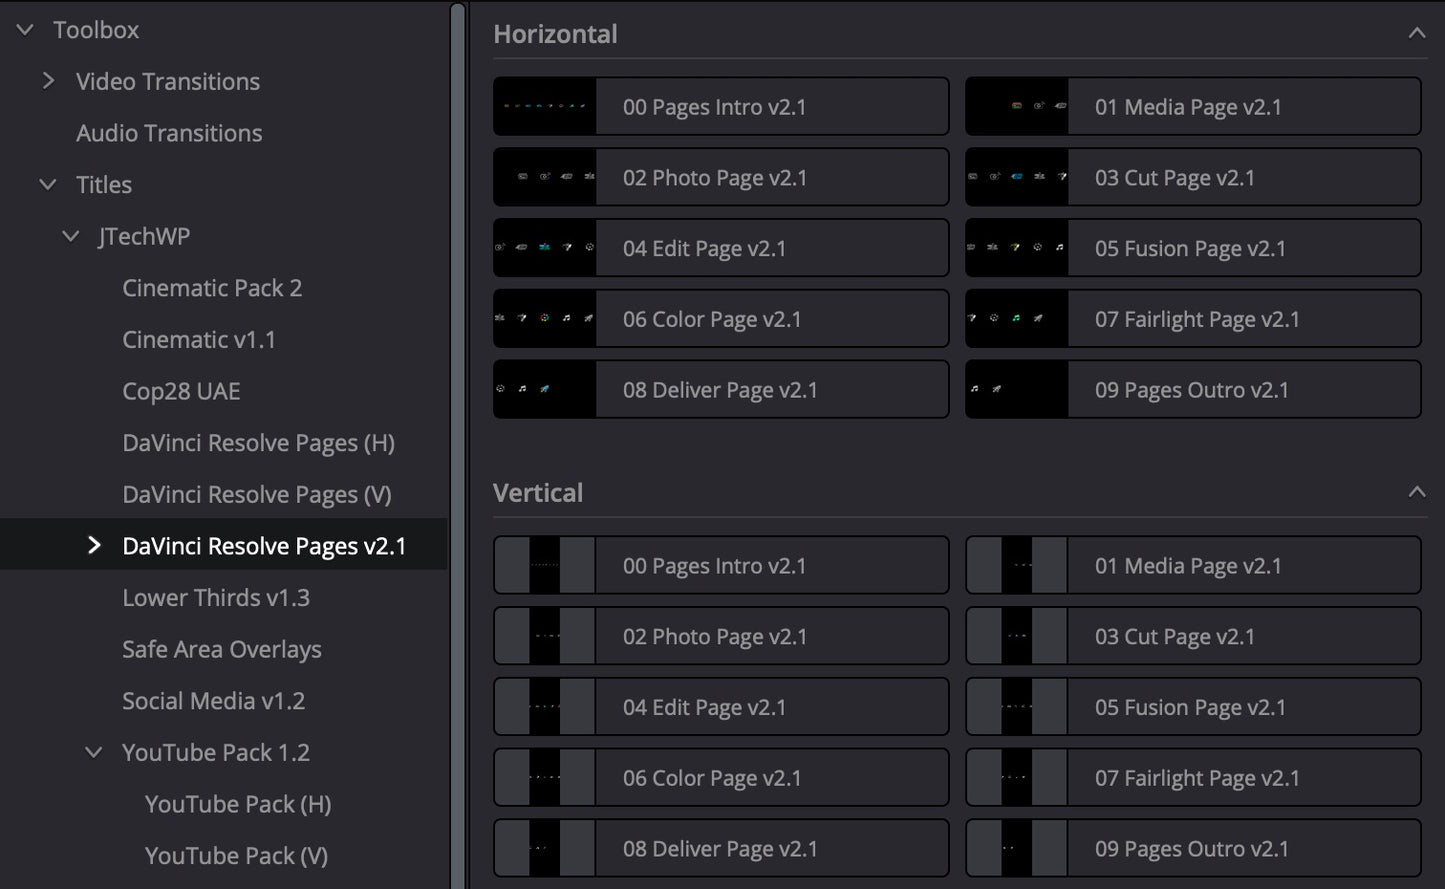Viewport: 1445px width, 889px height.
Task: Select the Cop28 UAE category
Action: [x=181, y=392]
